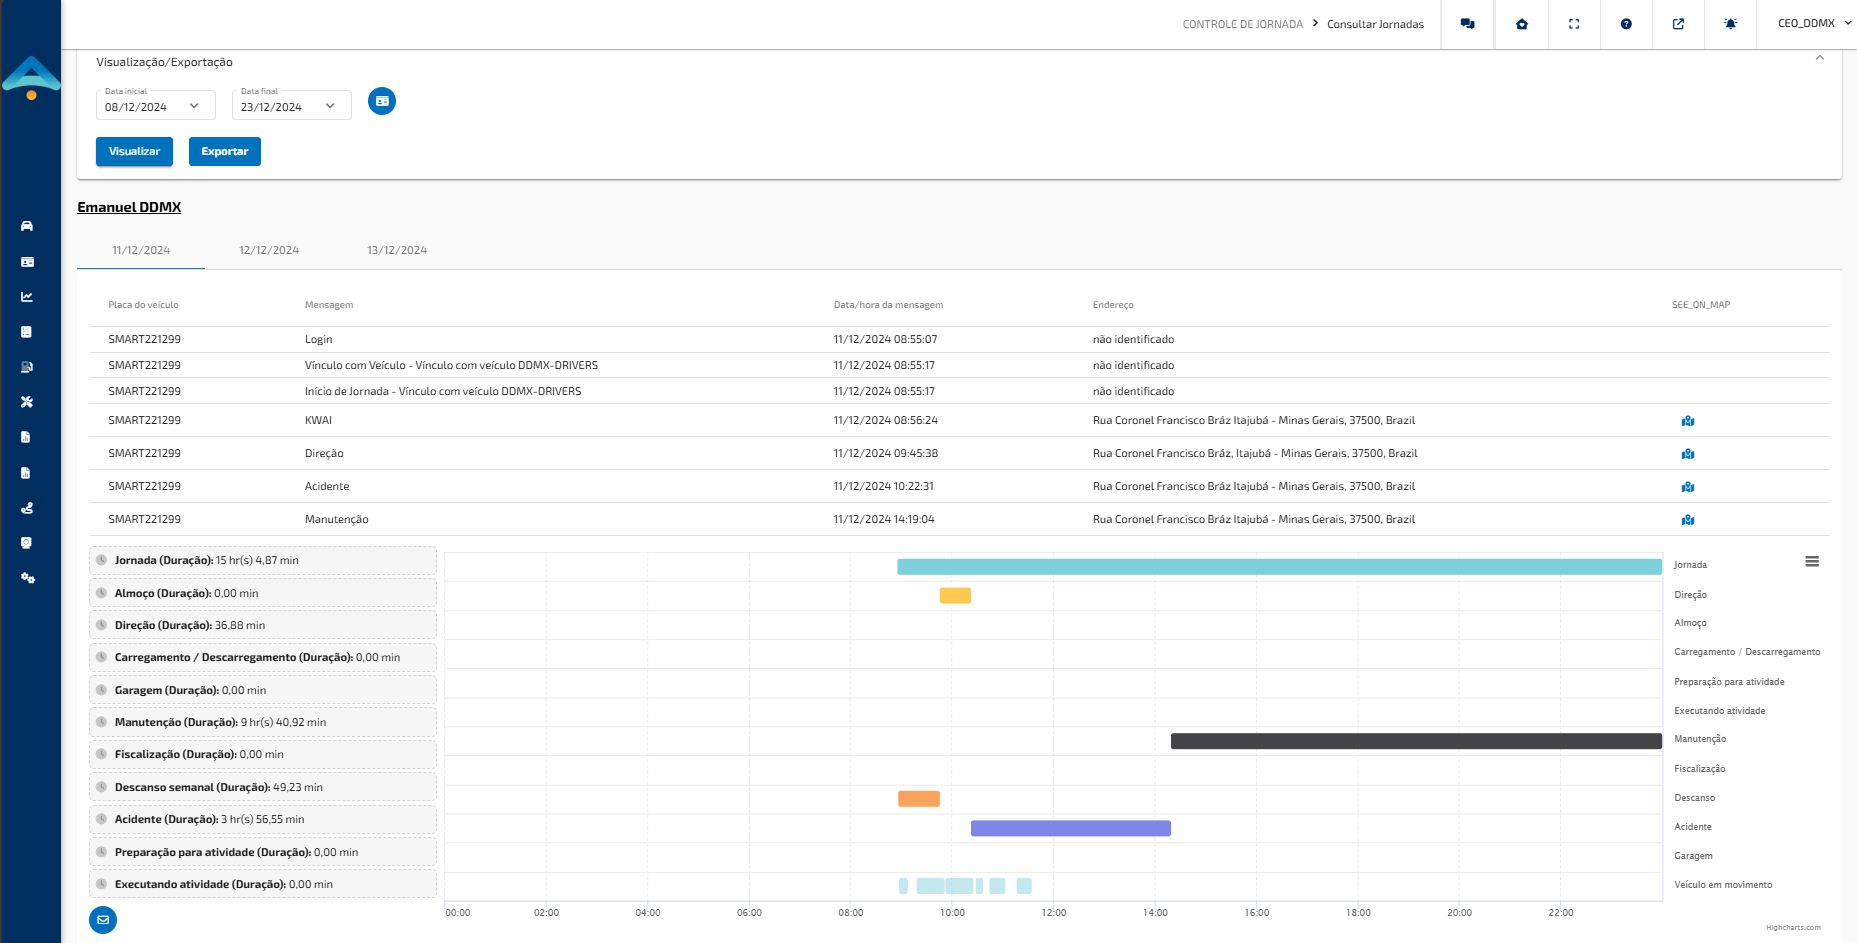Click the Visualizar button
Screen dimensions: 1857x943
tap(134, 151)
